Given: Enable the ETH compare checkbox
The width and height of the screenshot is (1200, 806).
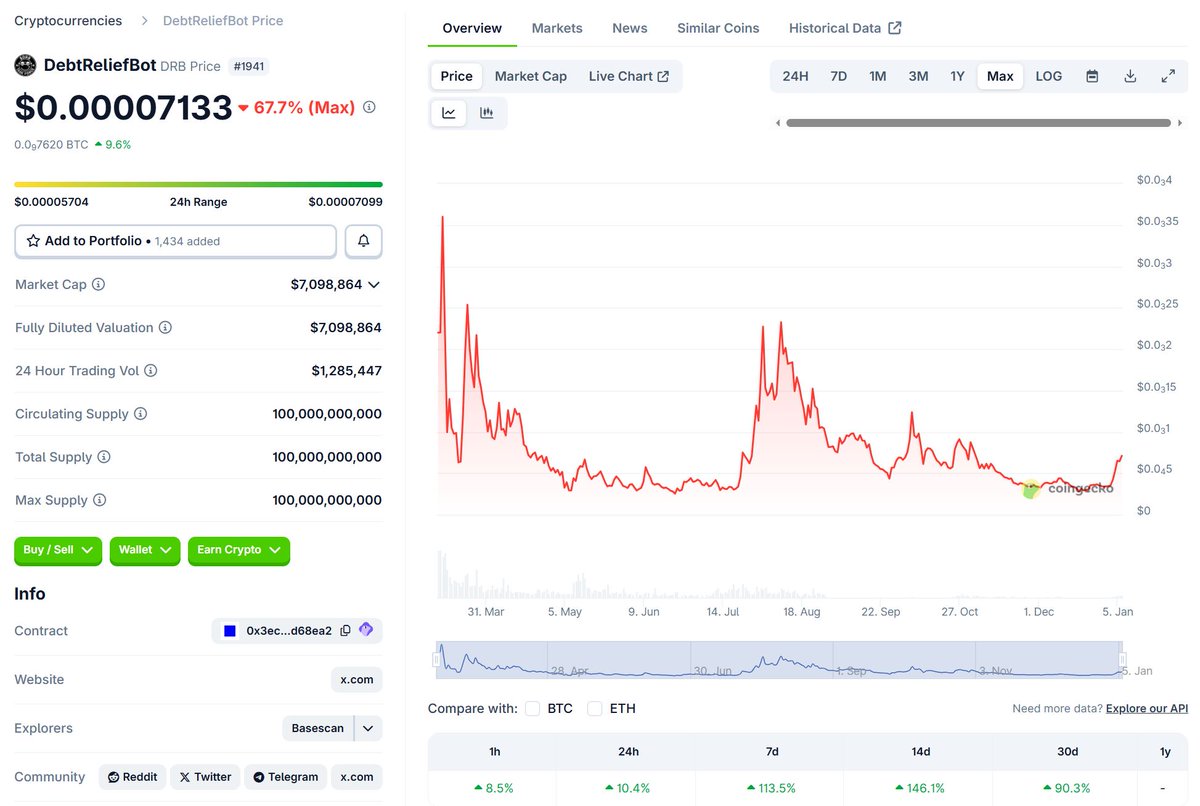Looking at the screenshot, I should point(595,708).
